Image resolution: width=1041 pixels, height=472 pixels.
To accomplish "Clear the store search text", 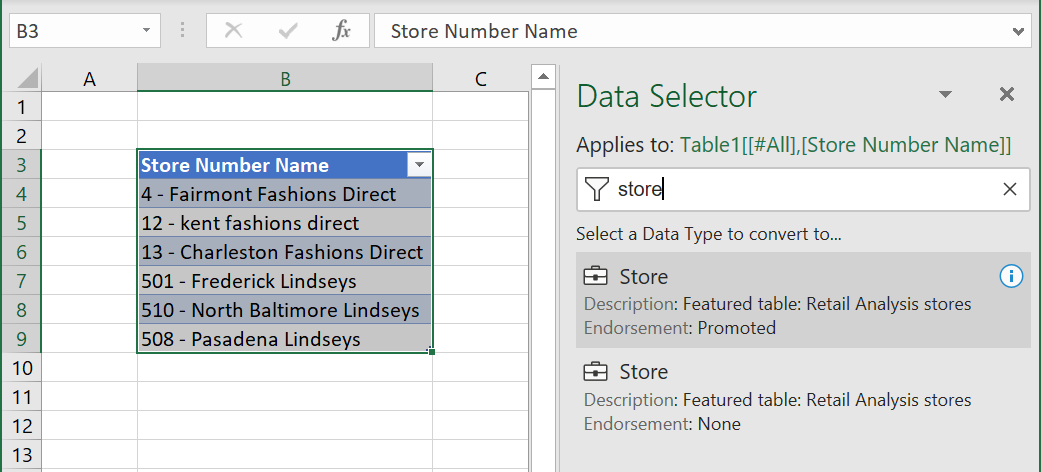I will [1010, 189].
